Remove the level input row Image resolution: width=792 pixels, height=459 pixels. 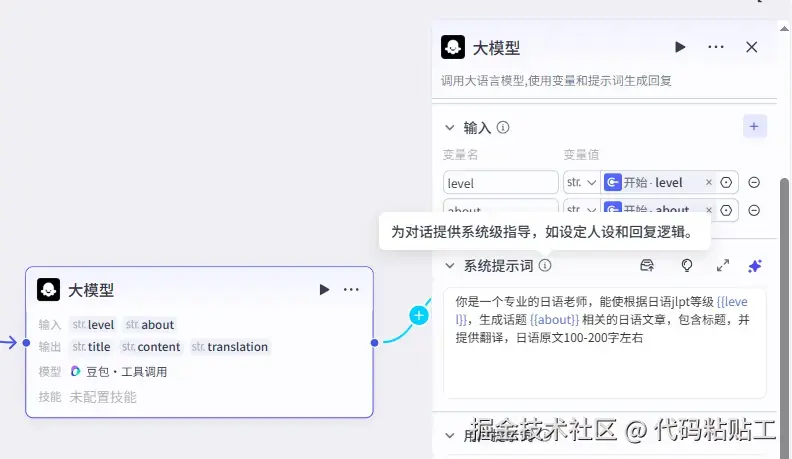754,182
